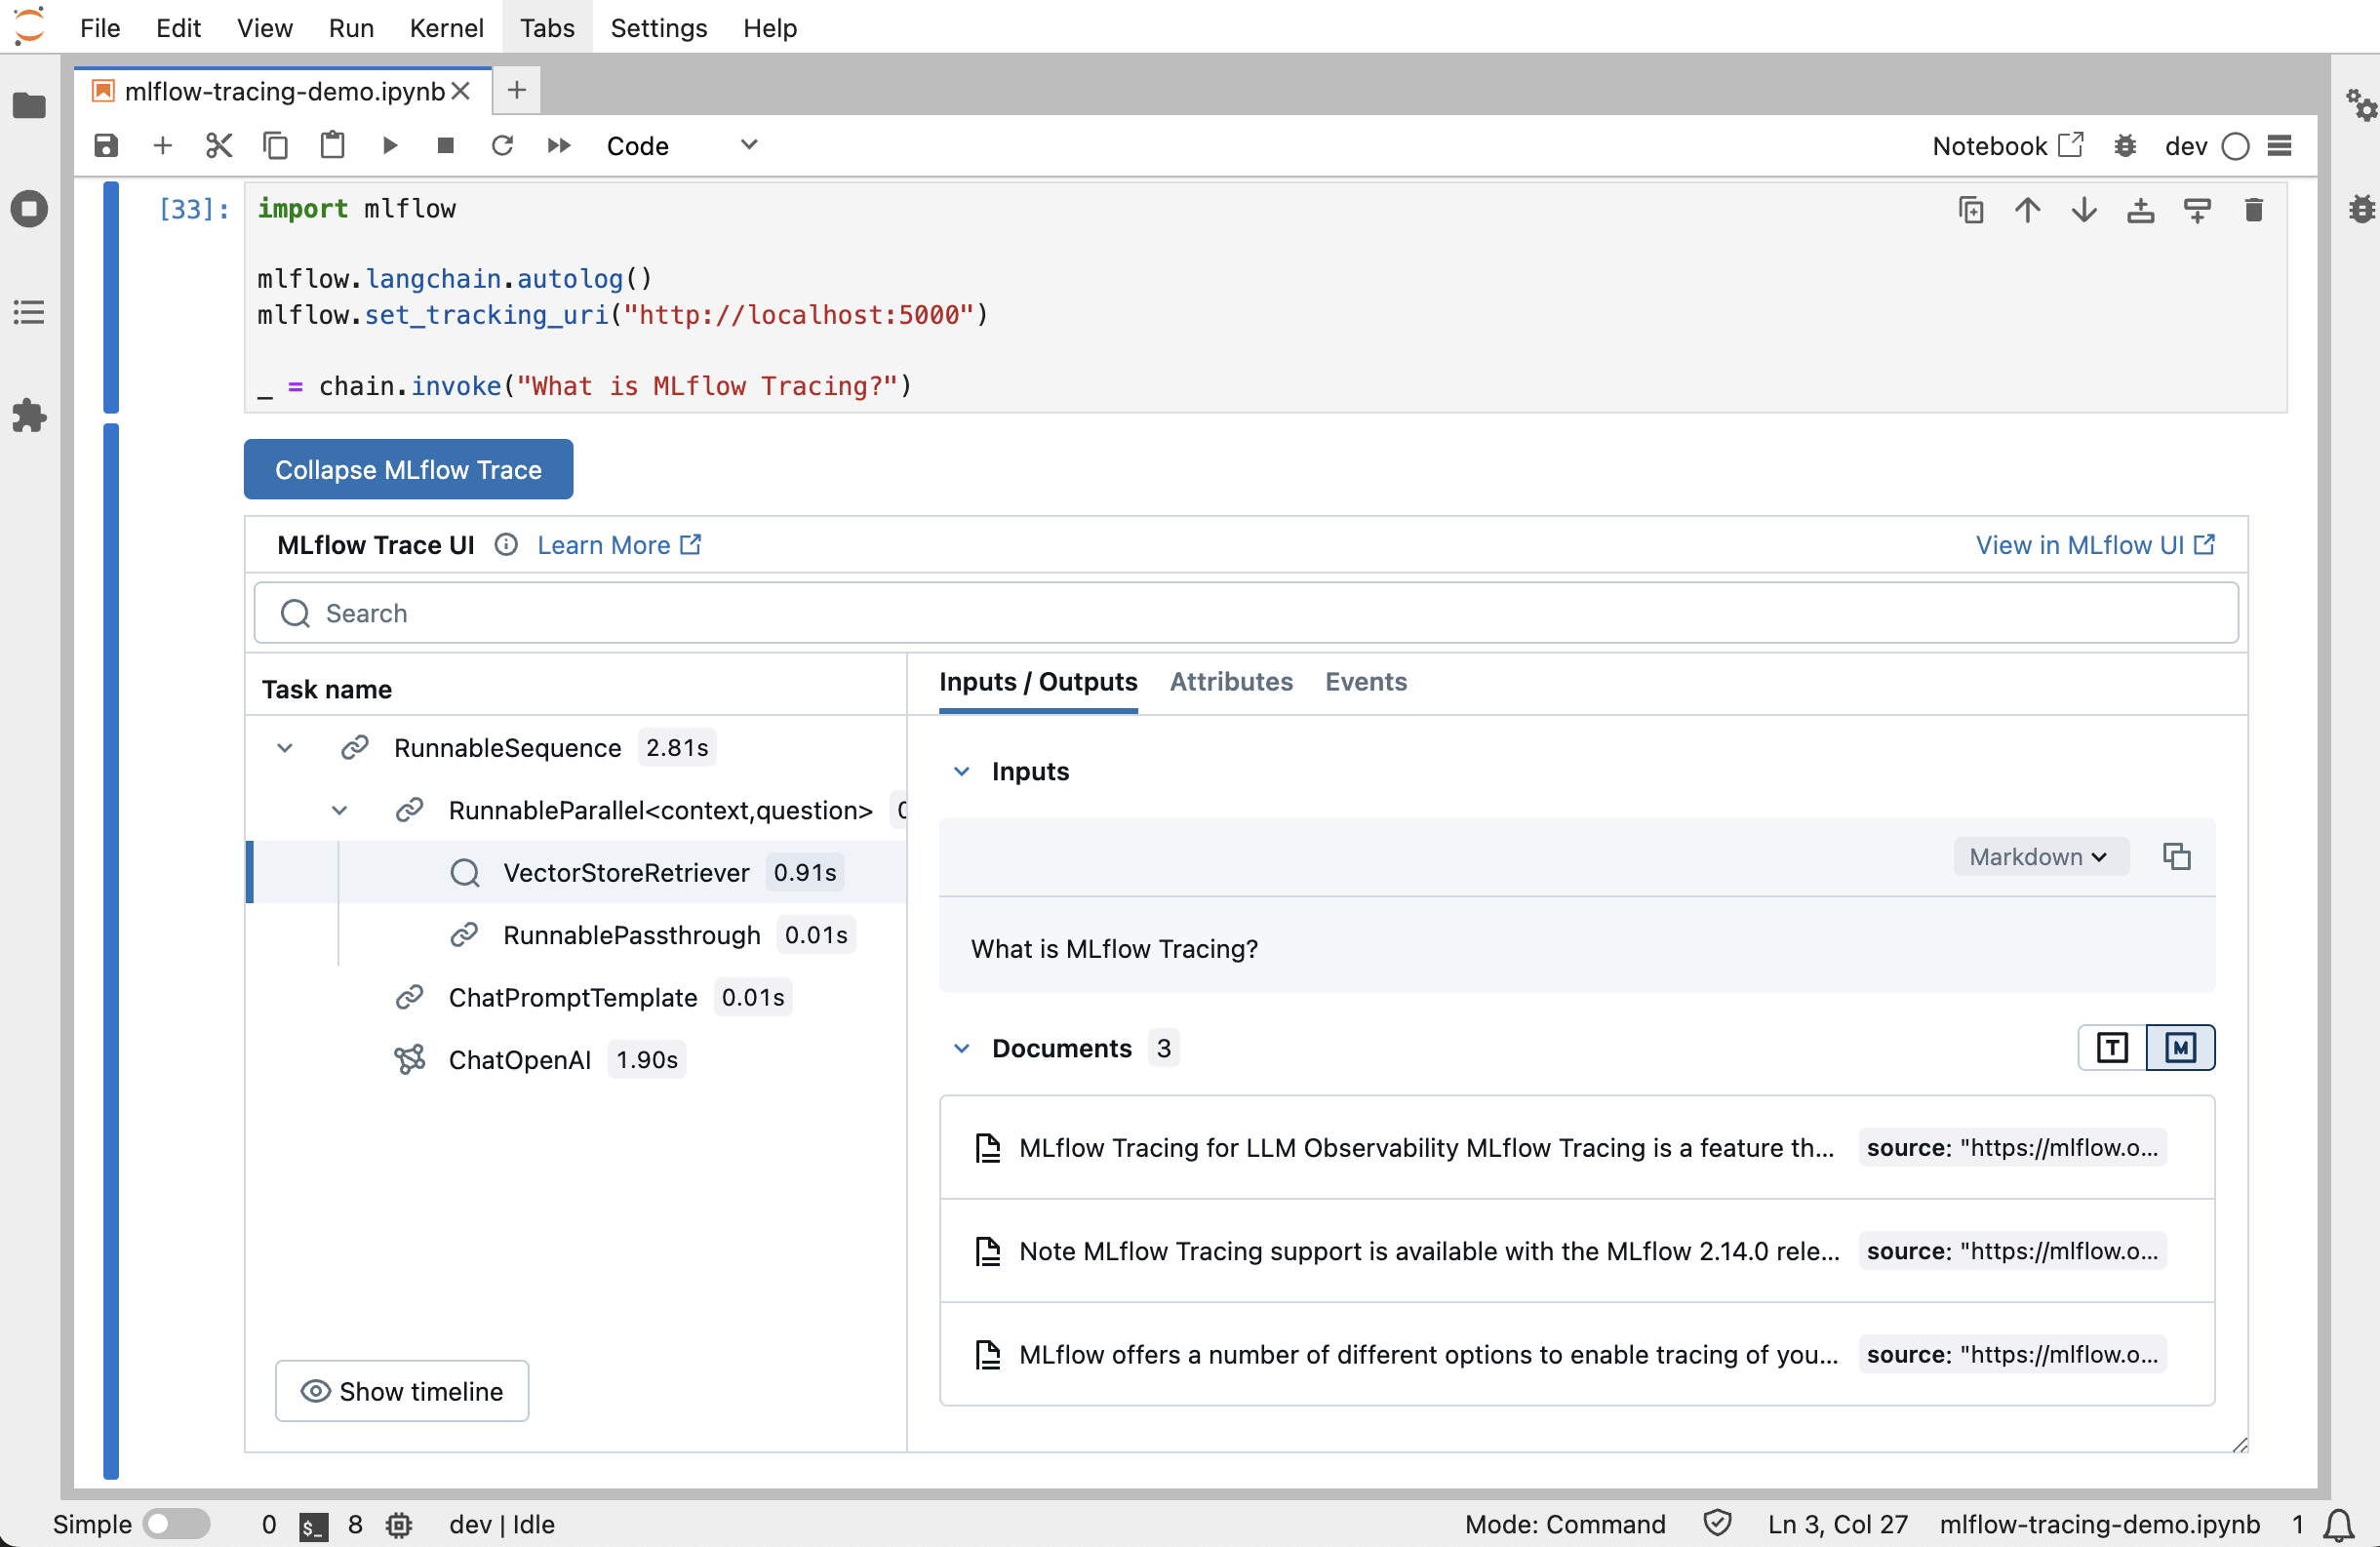Select Markdown format dropdown
This screenshot has width=2380, height=1547.
coord(2037,855)
